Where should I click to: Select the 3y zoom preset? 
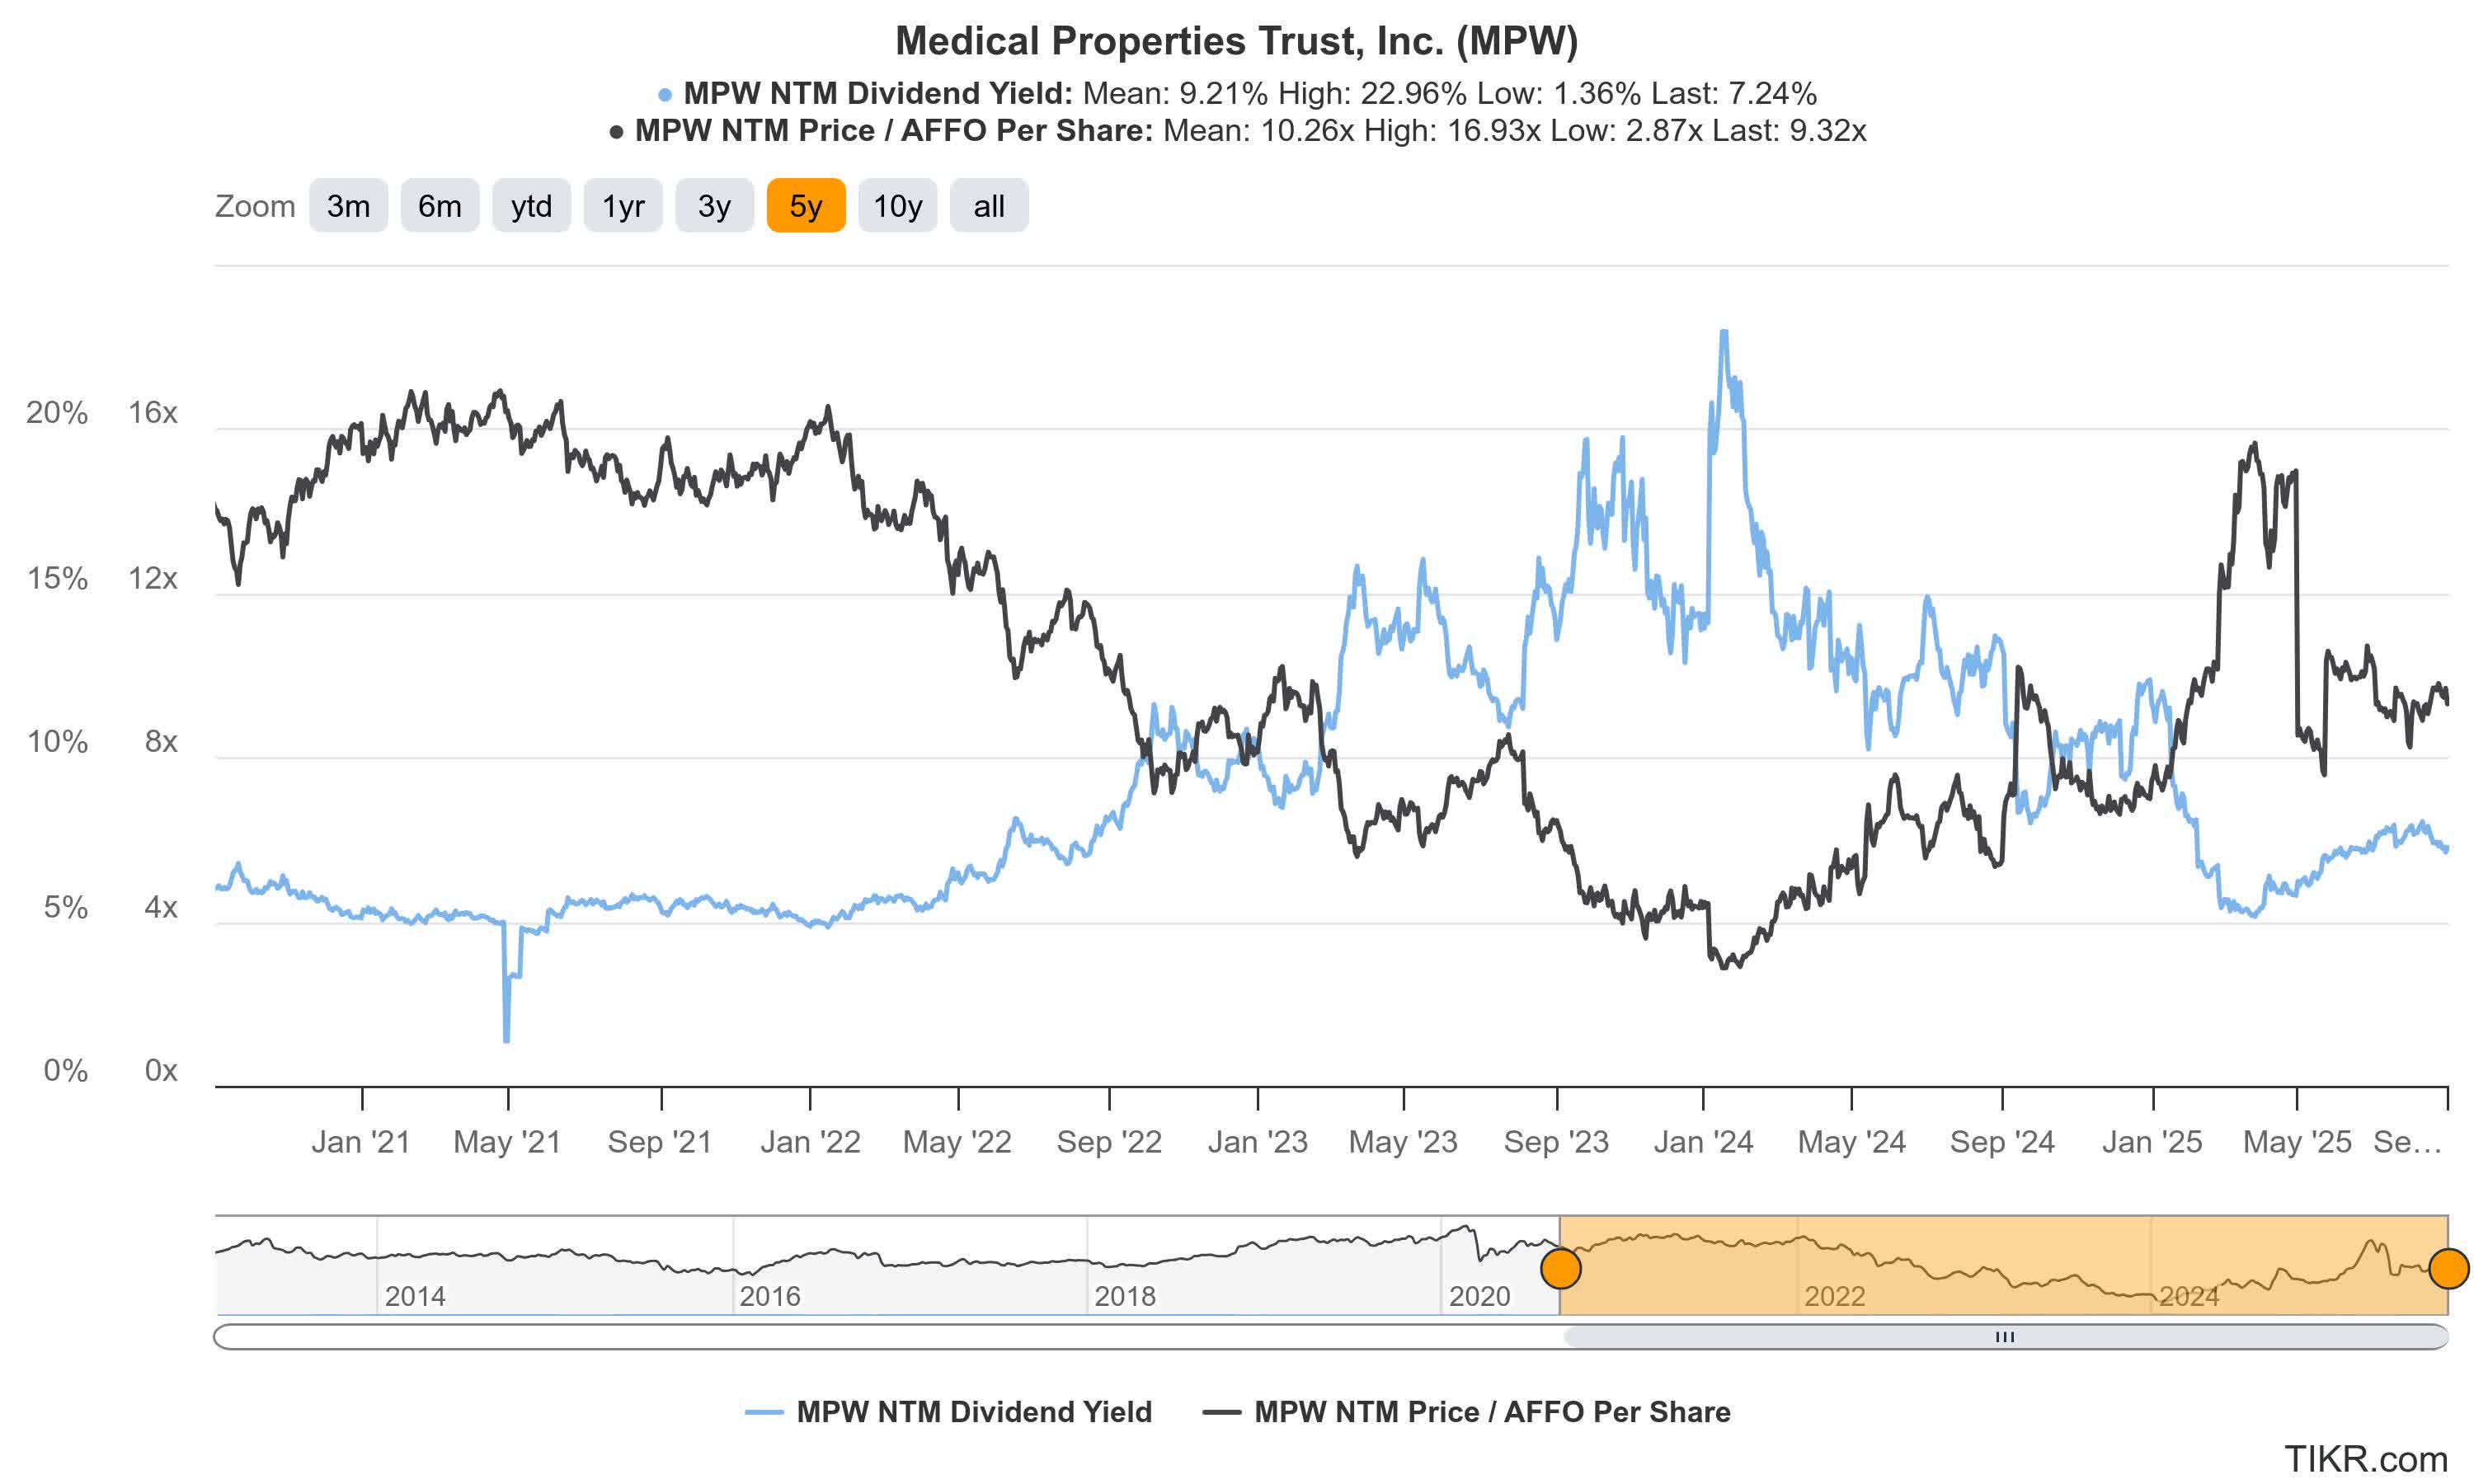tap(714, 206)
